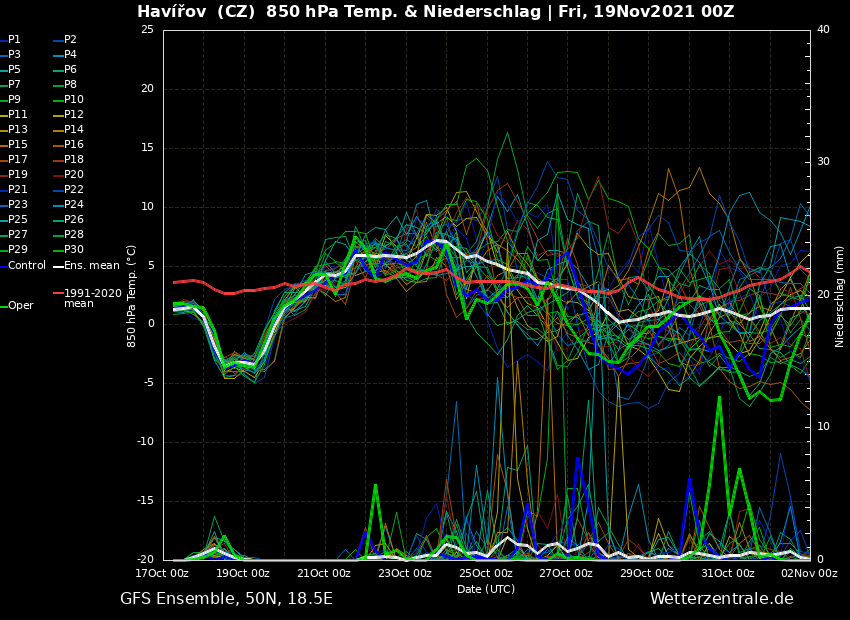
Task: Select the Oper legend entry
Action: [20, 306]
